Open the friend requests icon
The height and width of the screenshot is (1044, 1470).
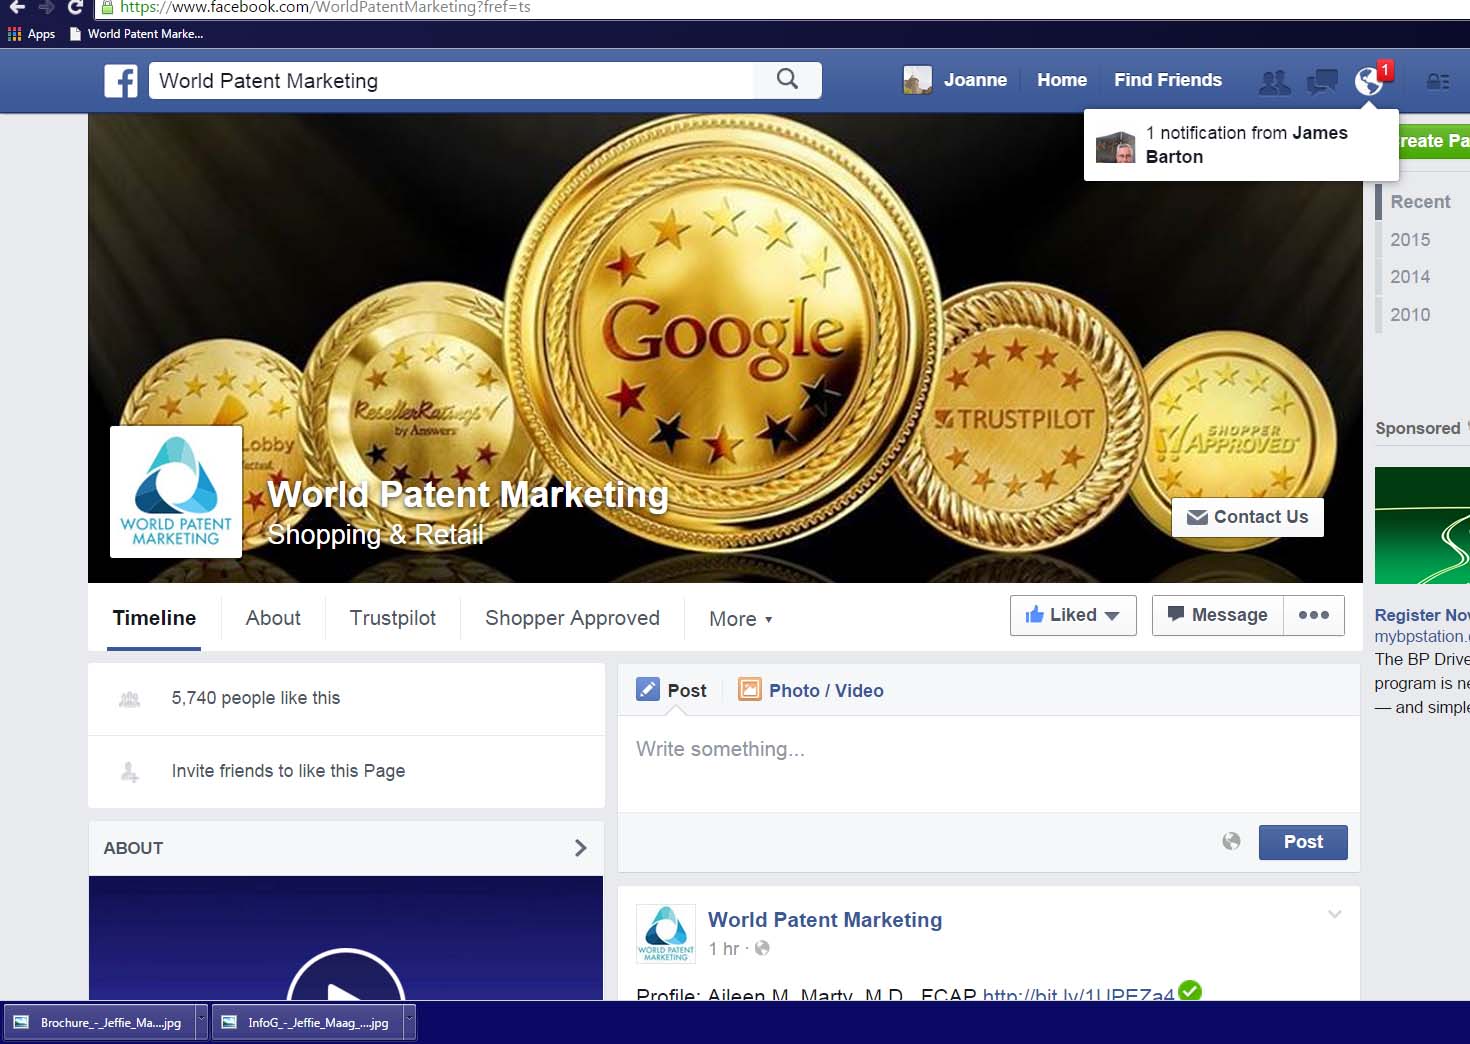click(x=1274, y=82)
